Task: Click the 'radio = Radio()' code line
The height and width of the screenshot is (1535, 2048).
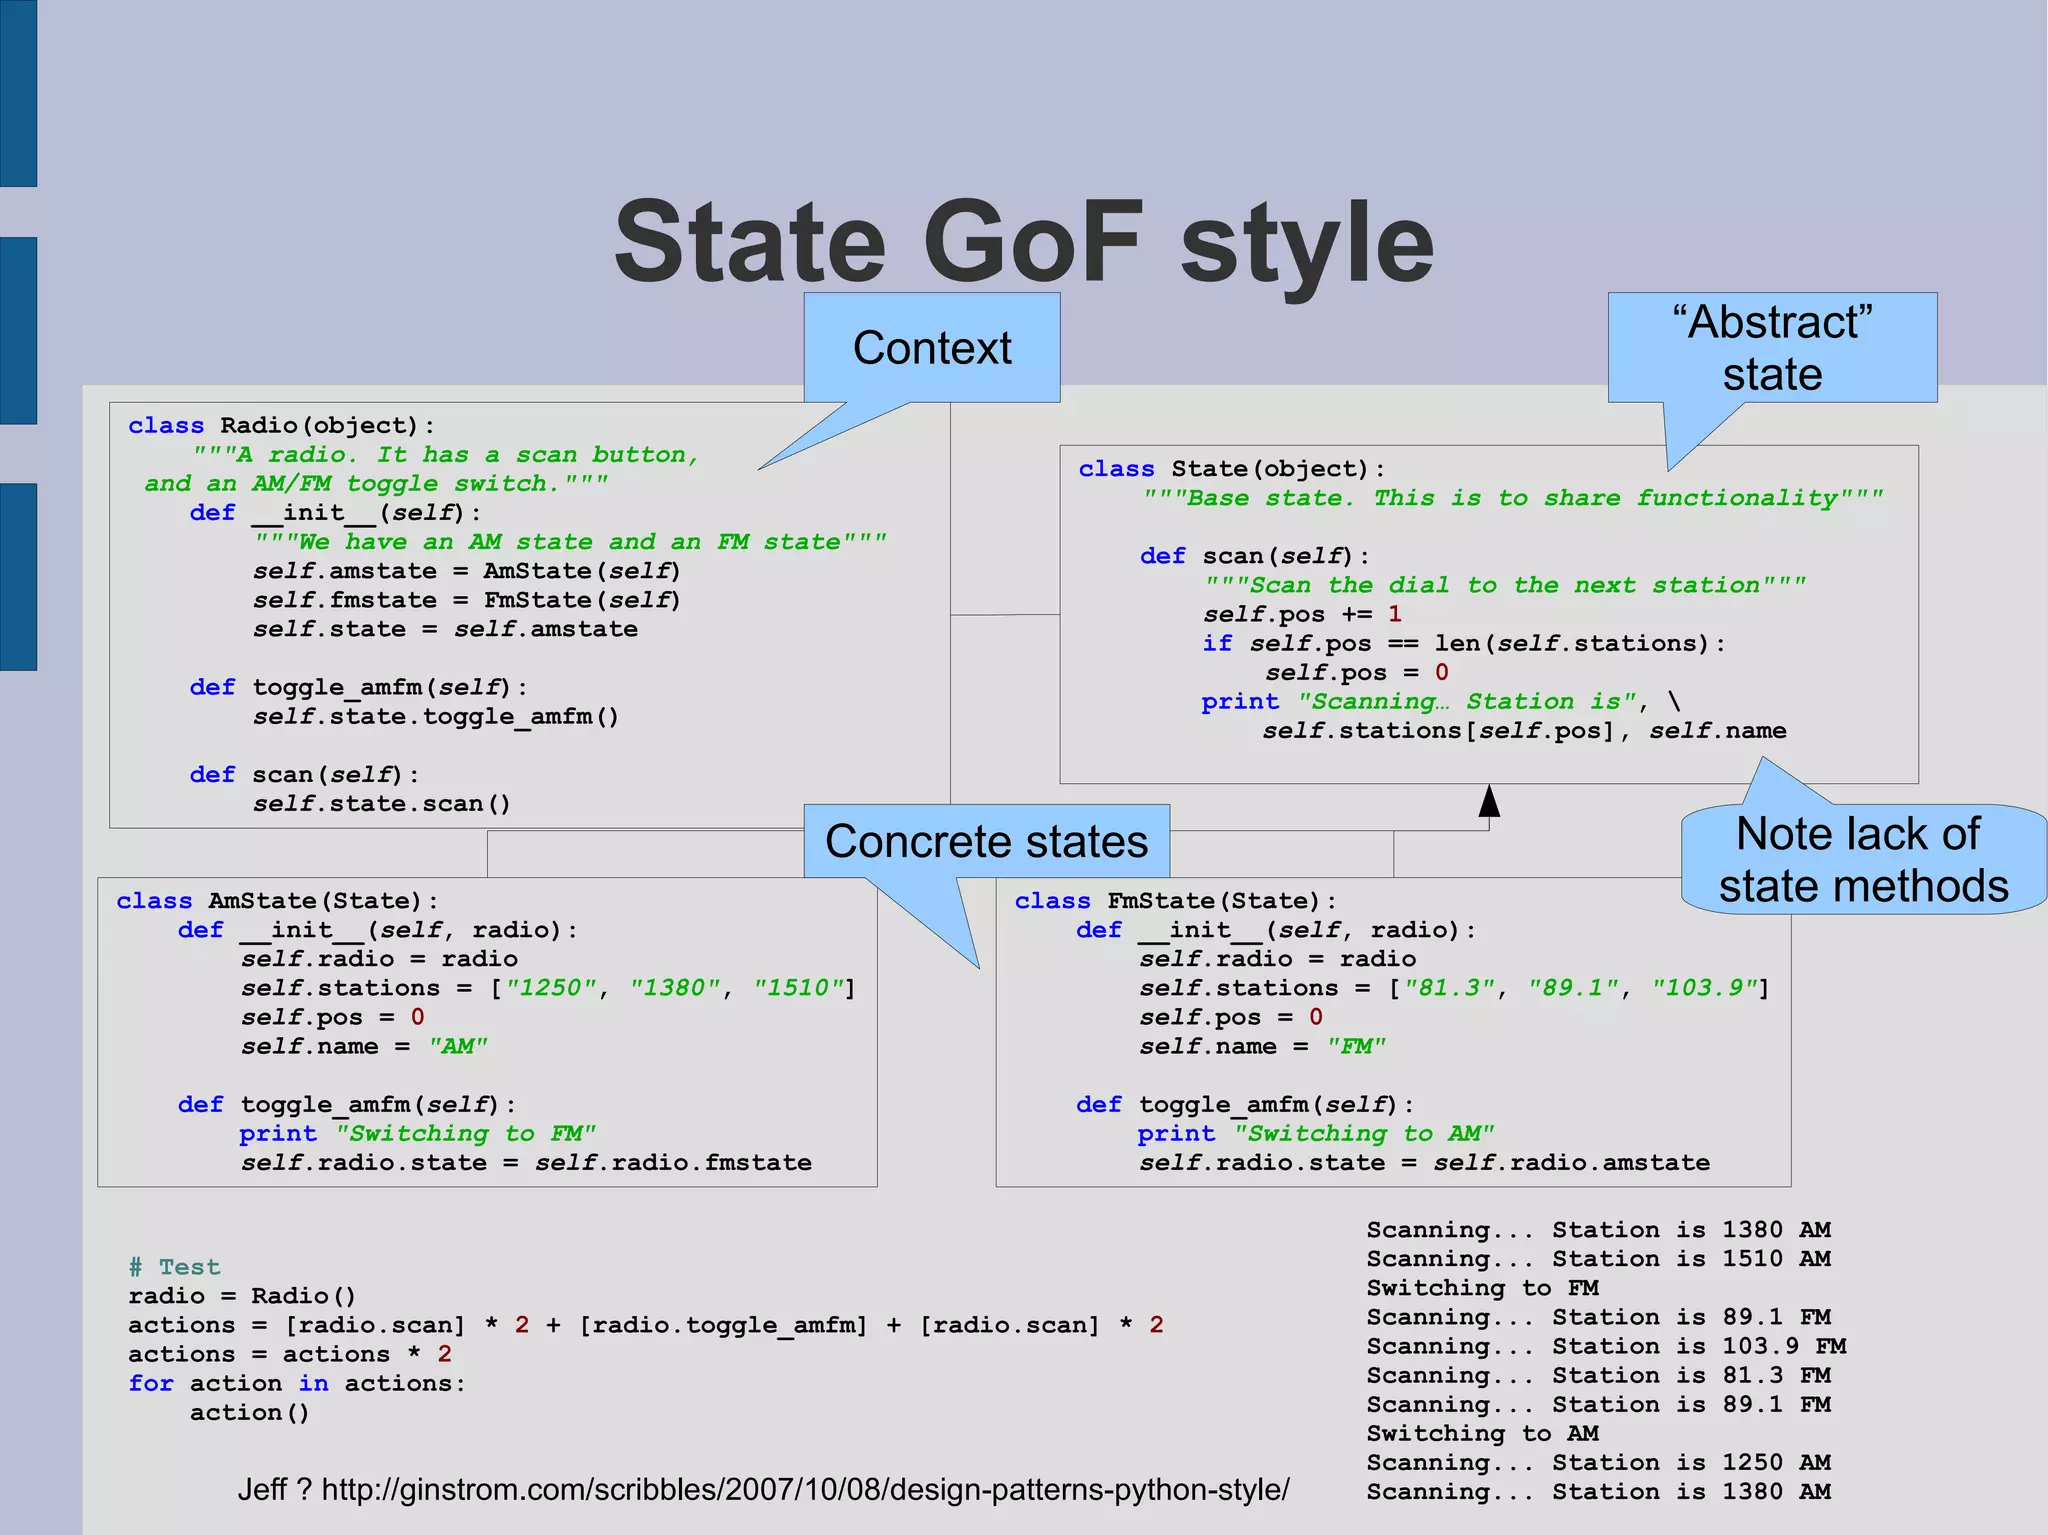Action: pyautogui.click(x=241, y=1296)
